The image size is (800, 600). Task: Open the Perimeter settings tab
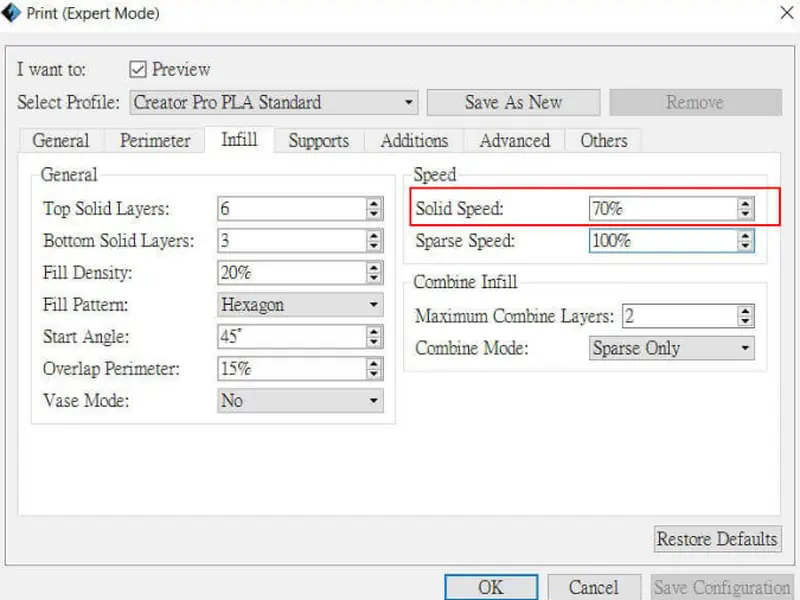154,140
